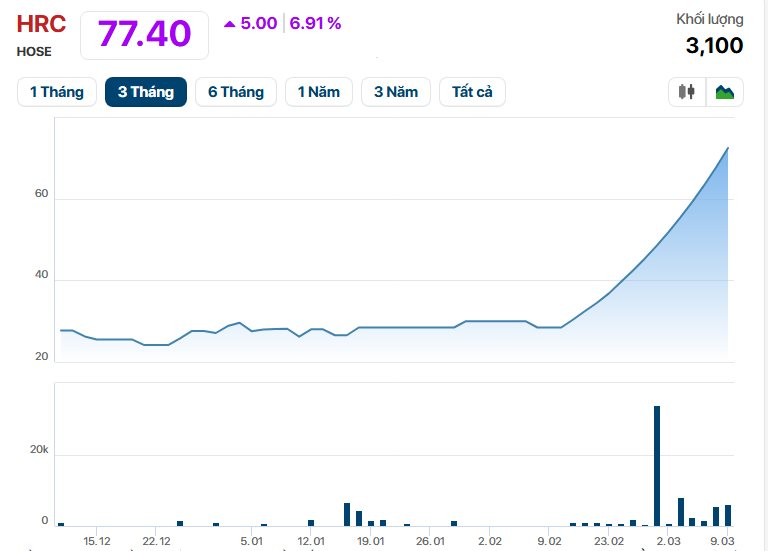Click the 23.02 date label on x-axis
768x551 pixels.
point(609,541)
